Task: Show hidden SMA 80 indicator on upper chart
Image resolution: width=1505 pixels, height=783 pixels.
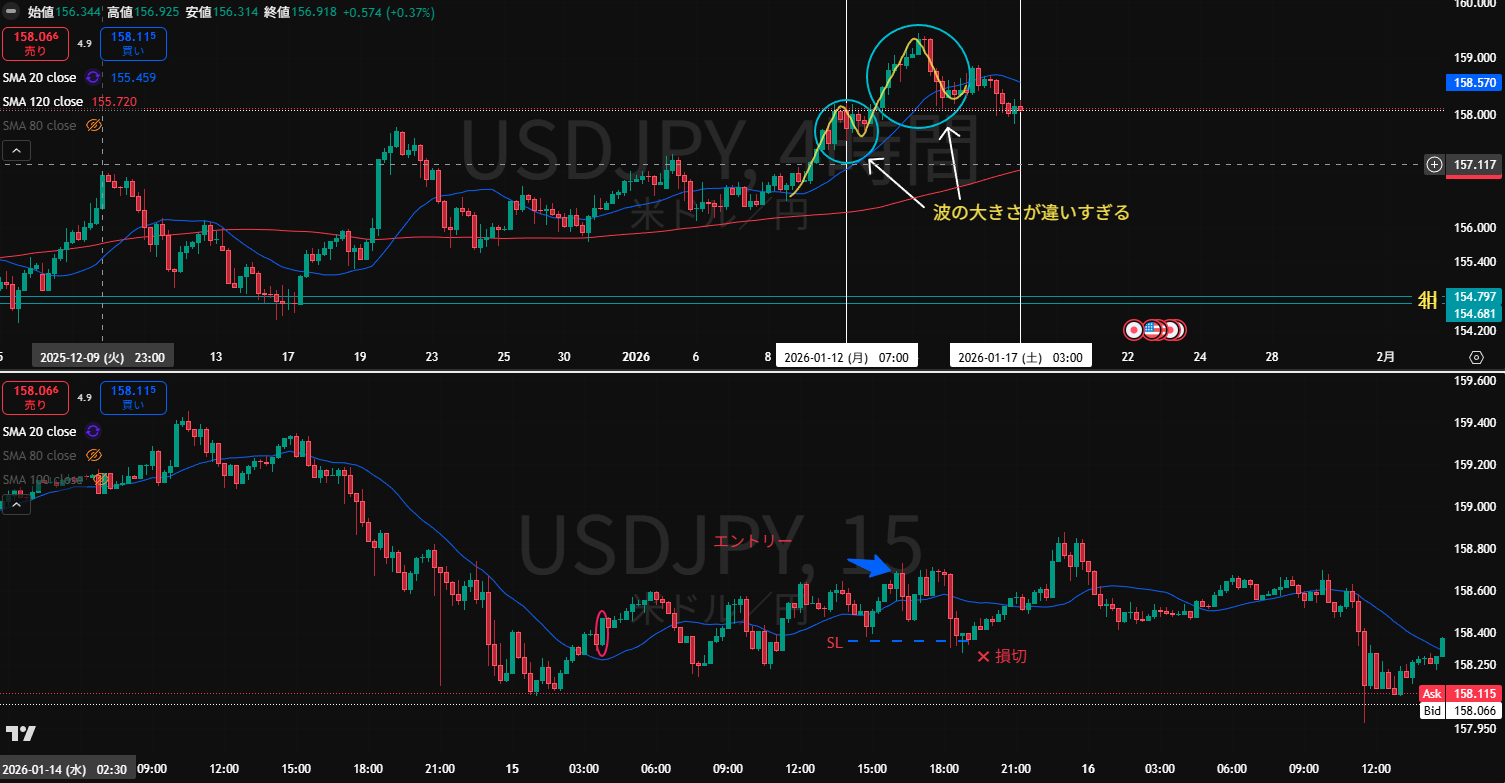Action: point(94,126)
